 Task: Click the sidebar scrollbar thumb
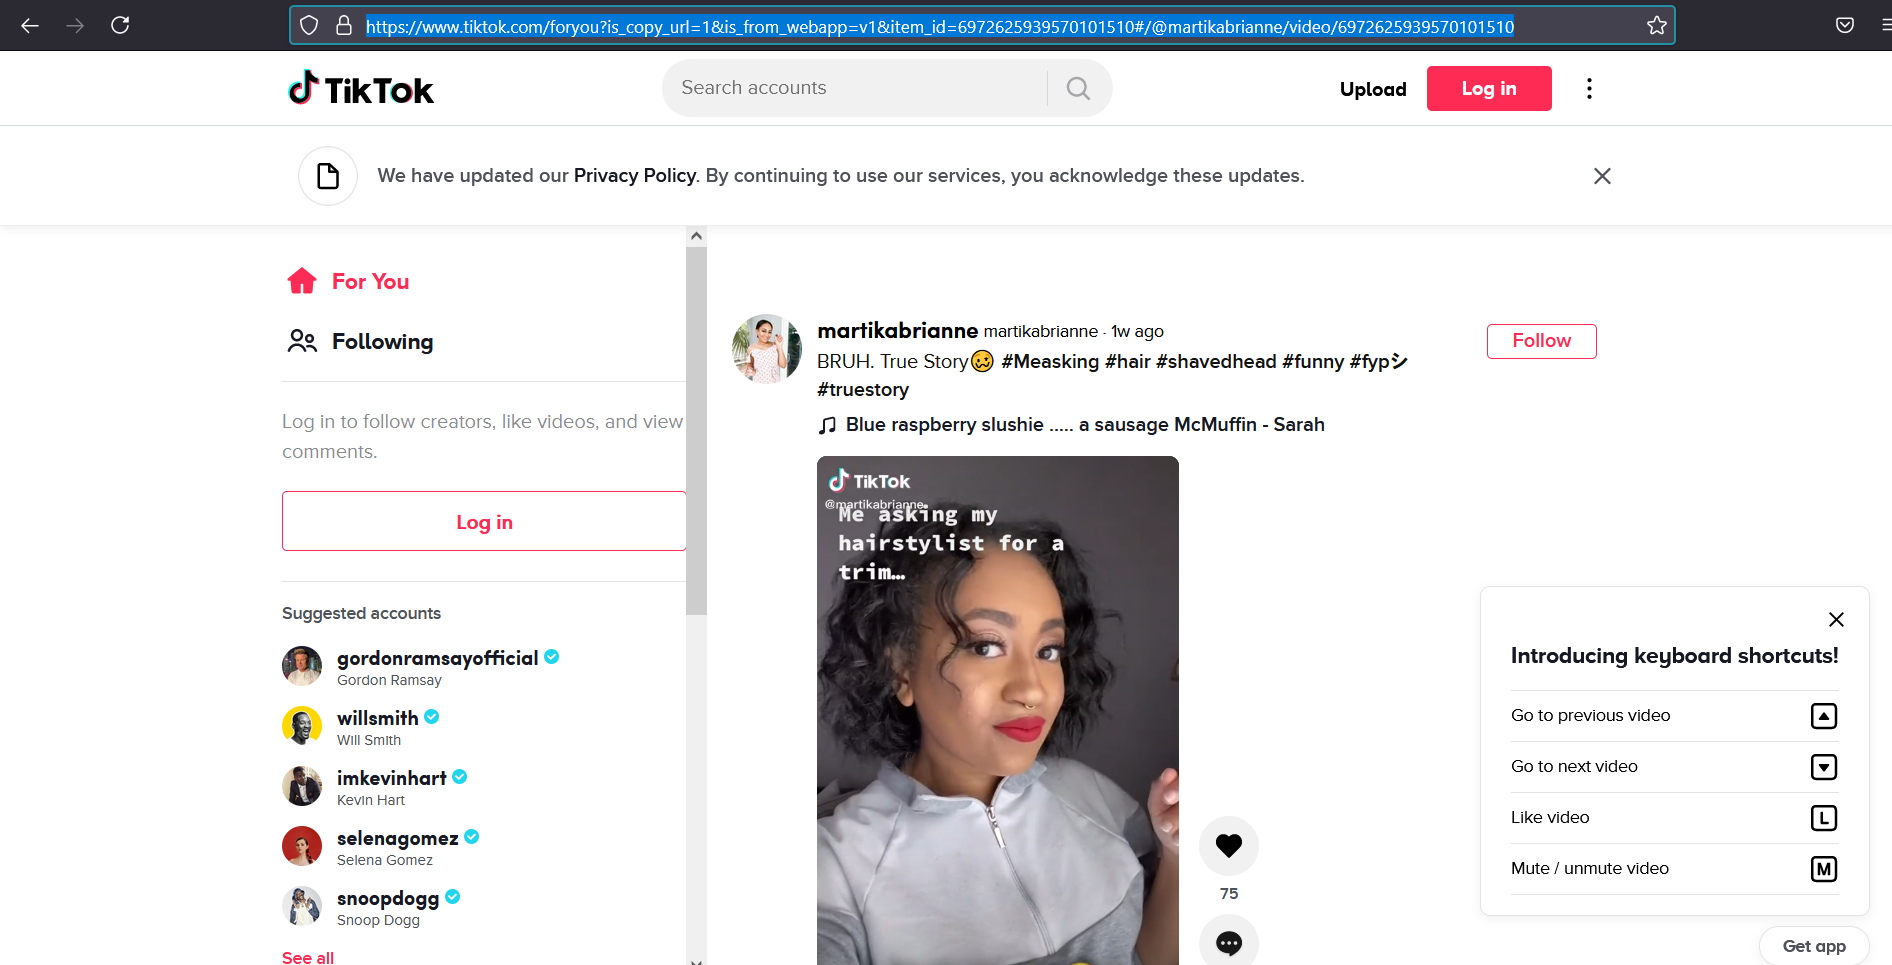[697, 430]
